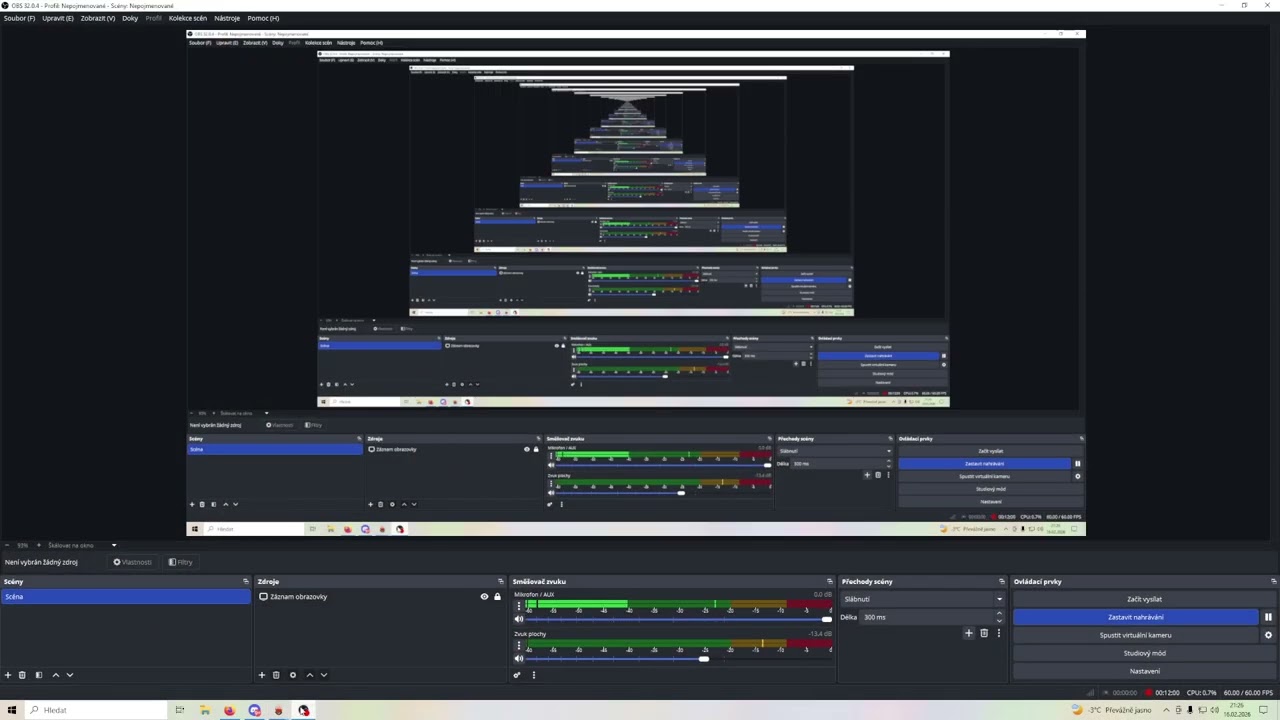
Task: Undock the Zdroje panel
Action: click(x=501, y=581)
